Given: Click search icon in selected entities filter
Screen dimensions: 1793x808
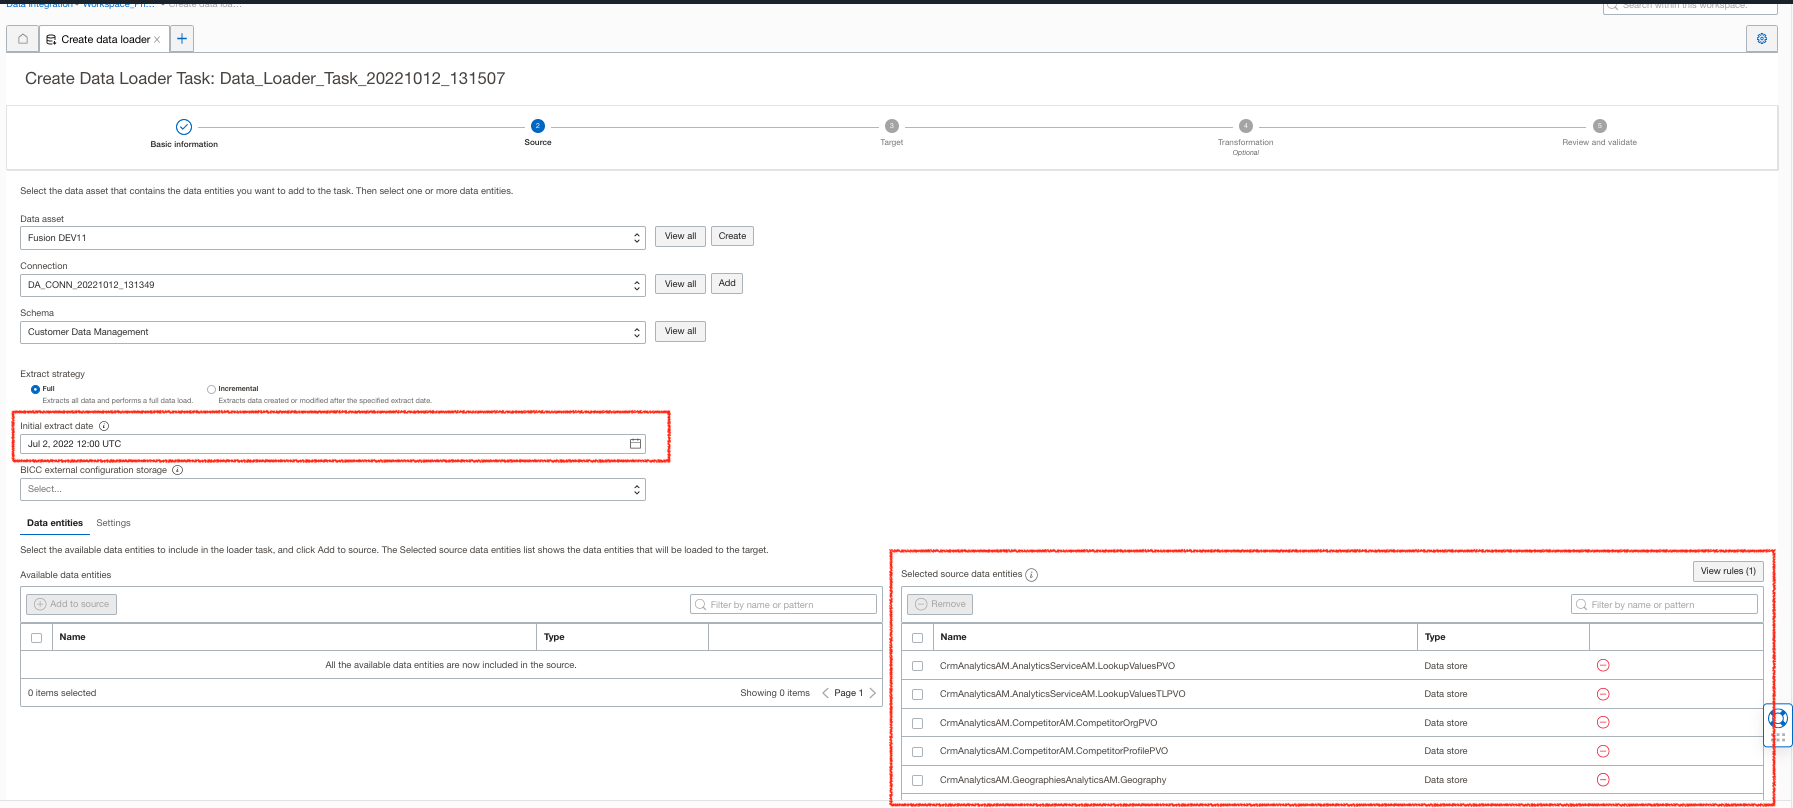Looking at the screenshot, I should click(1581, 604).
